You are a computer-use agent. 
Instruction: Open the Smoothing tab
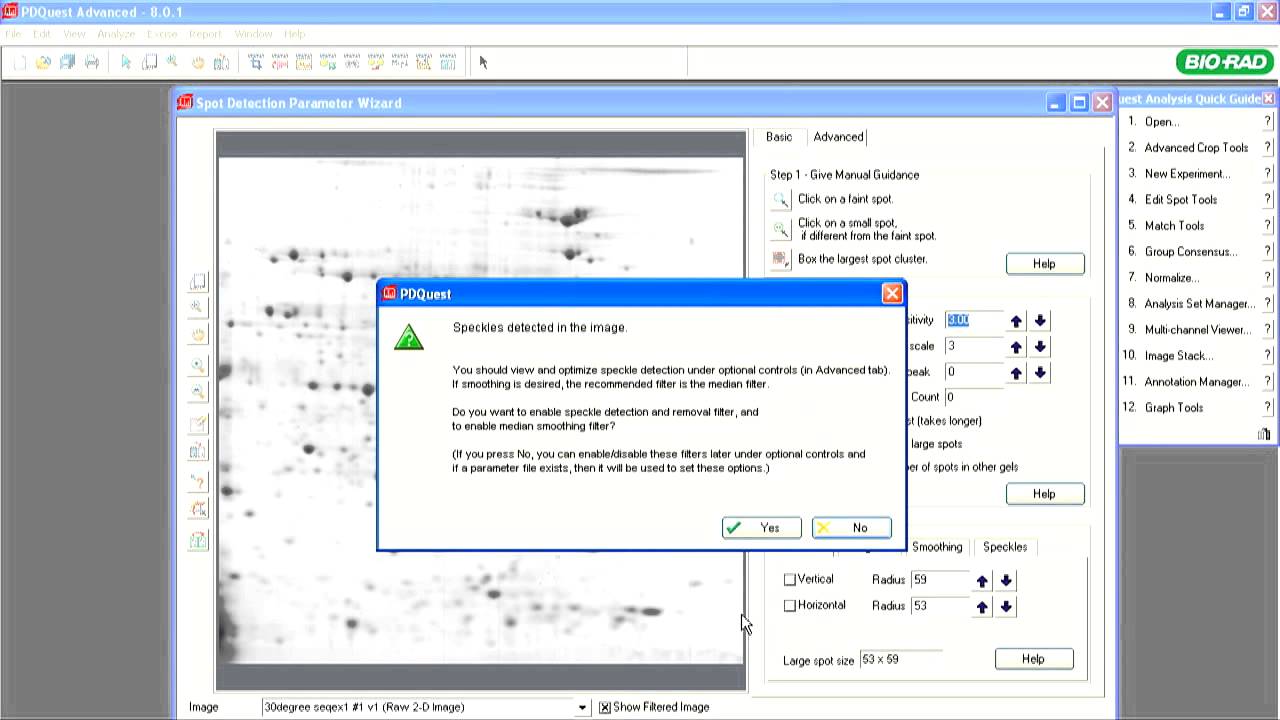[937, 547]
